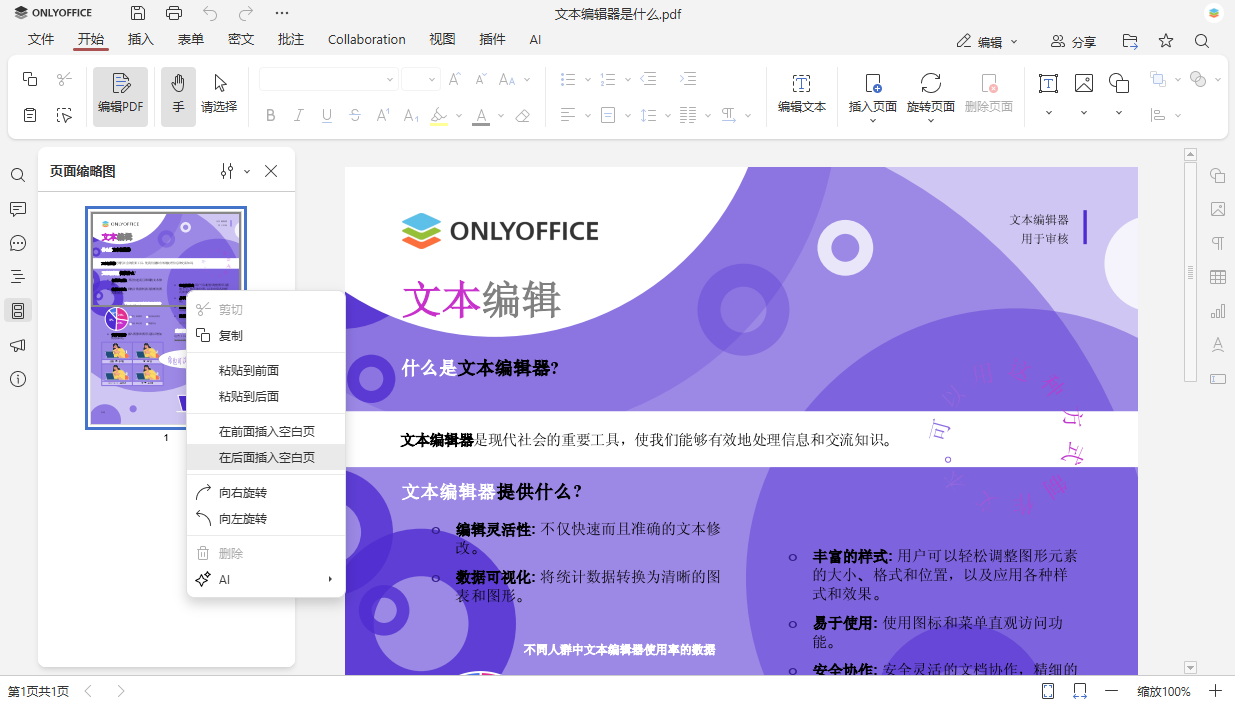The height and width of the screenshot is (705, 1235).
Task: Open Table settings icon in right sidebar
Action: pyautogui.click(x=1216, y=276)
